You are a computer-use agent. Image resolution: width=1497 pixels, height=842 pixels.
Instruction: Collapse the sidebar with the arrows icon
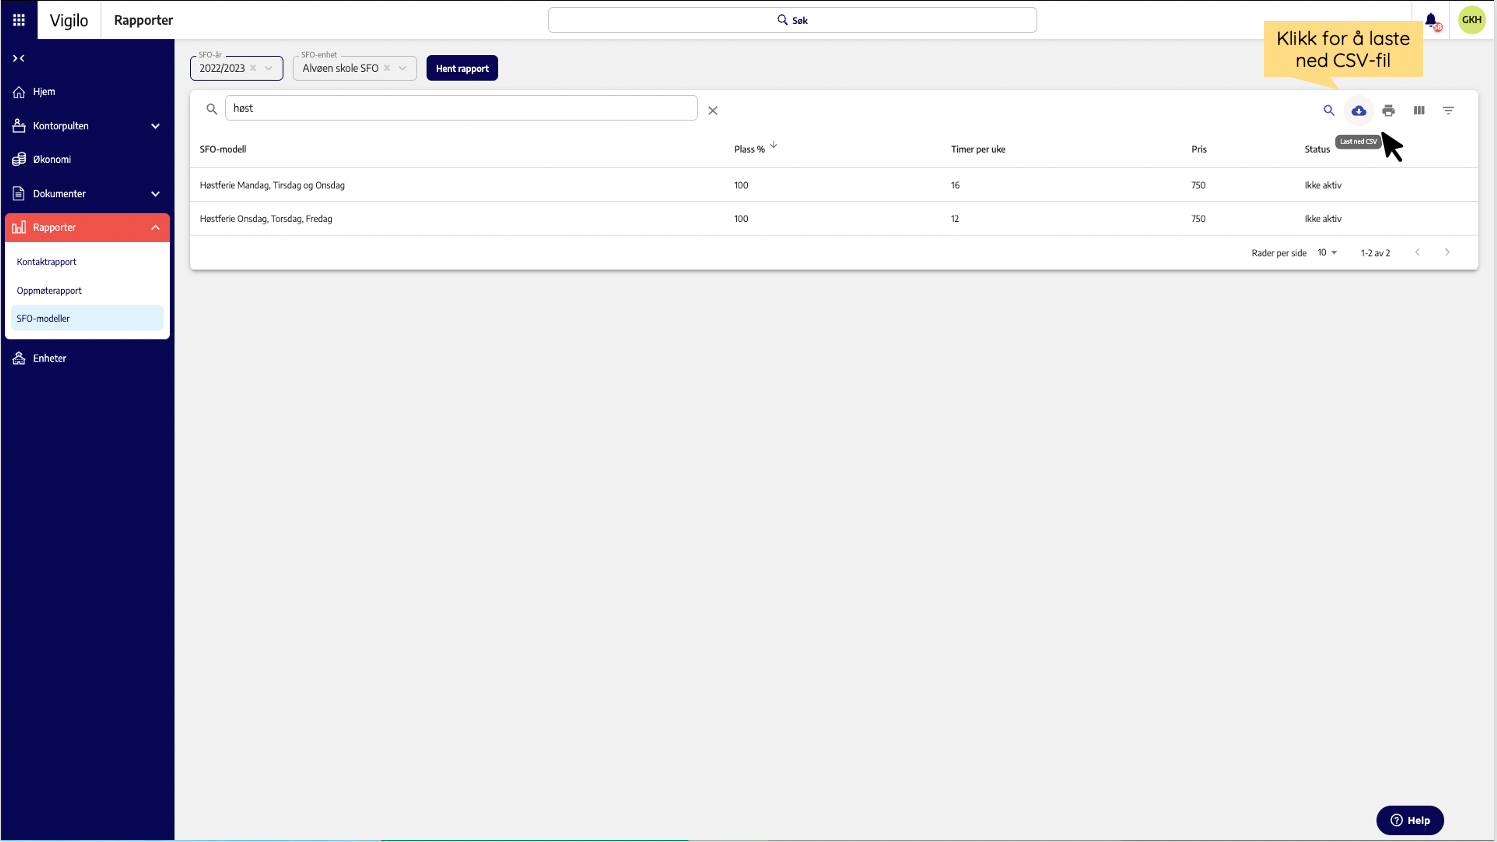point(19,58)
